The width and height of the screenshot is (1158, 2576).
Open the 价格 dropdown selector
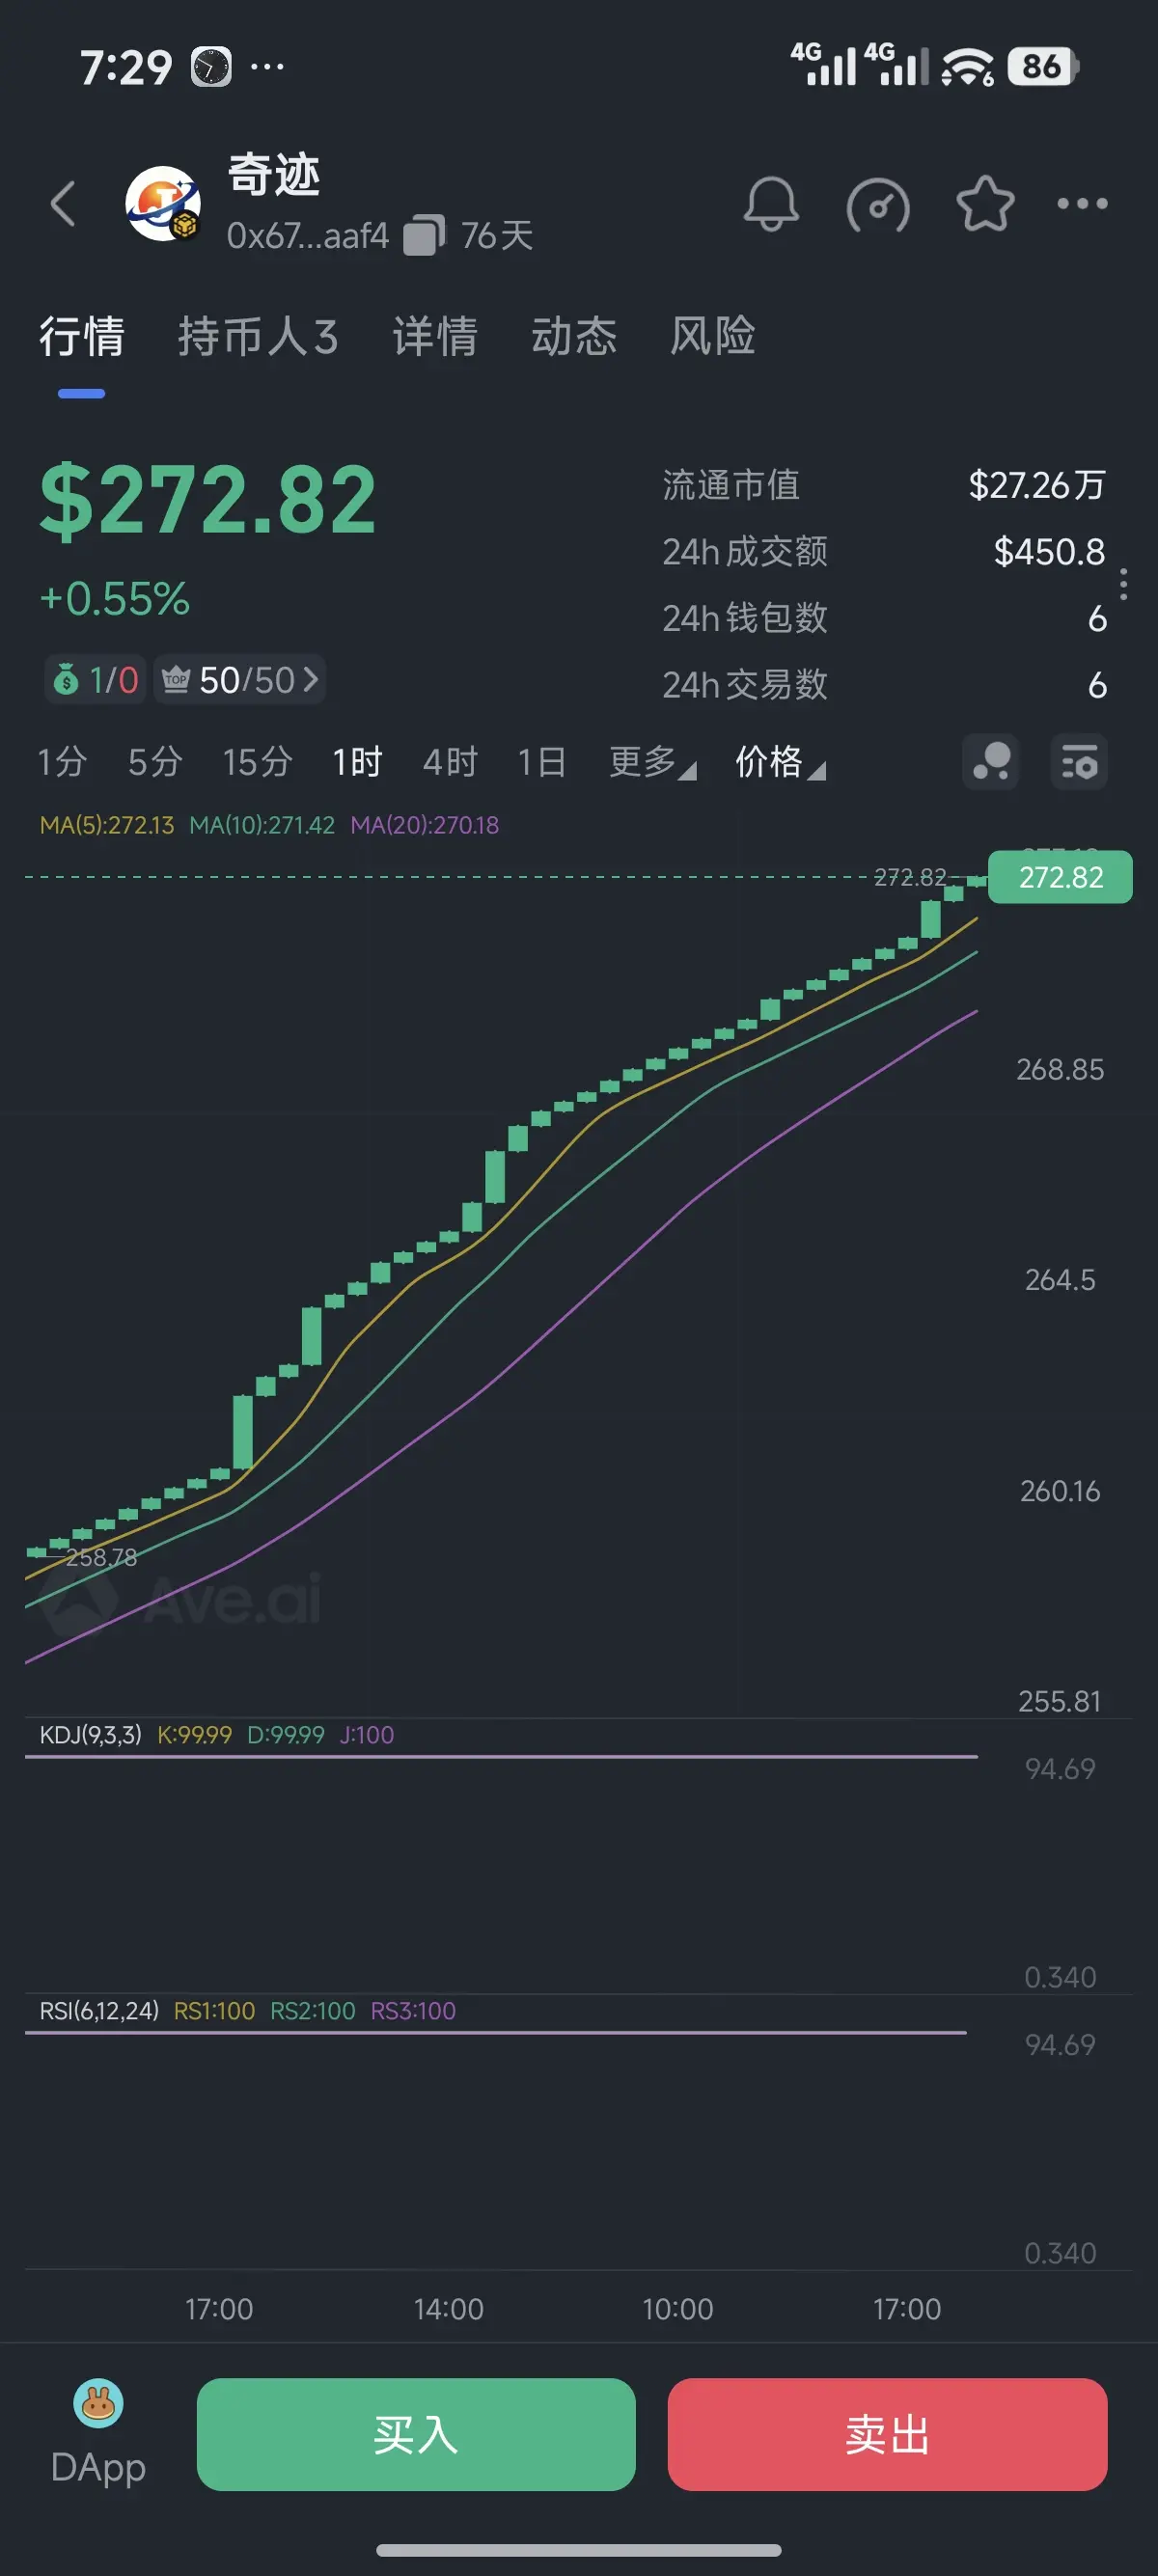(x=779, y=762)
